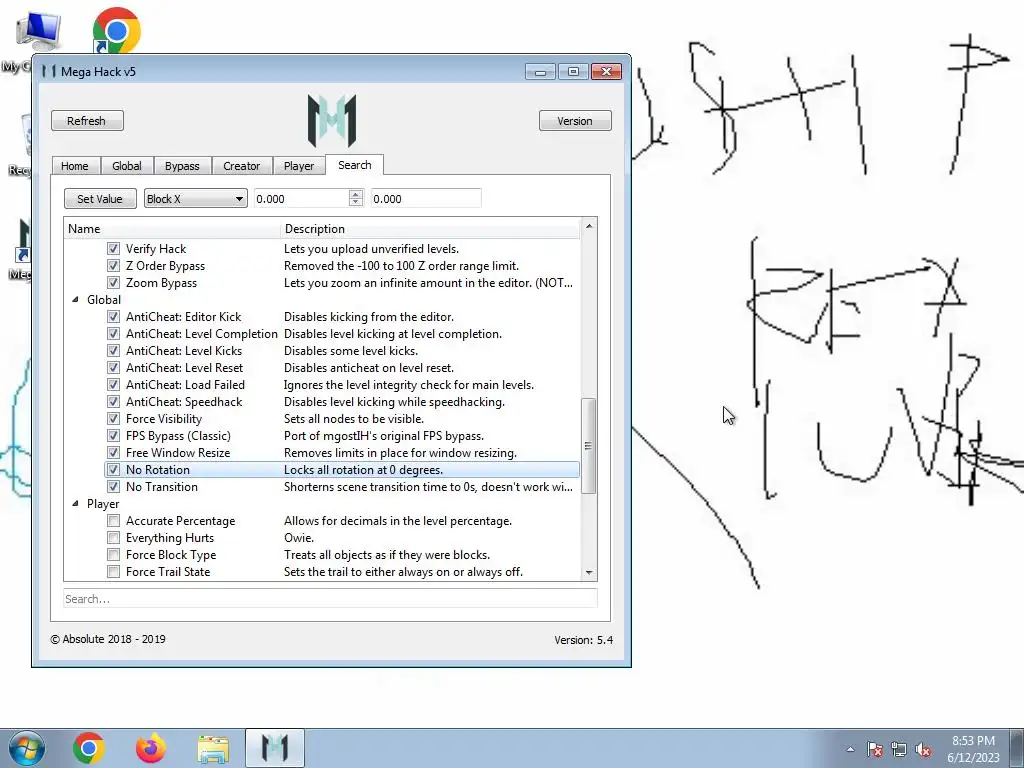Click the Mega Hack title bar icon
This screenshot has width=1024, height=768.
49,71
